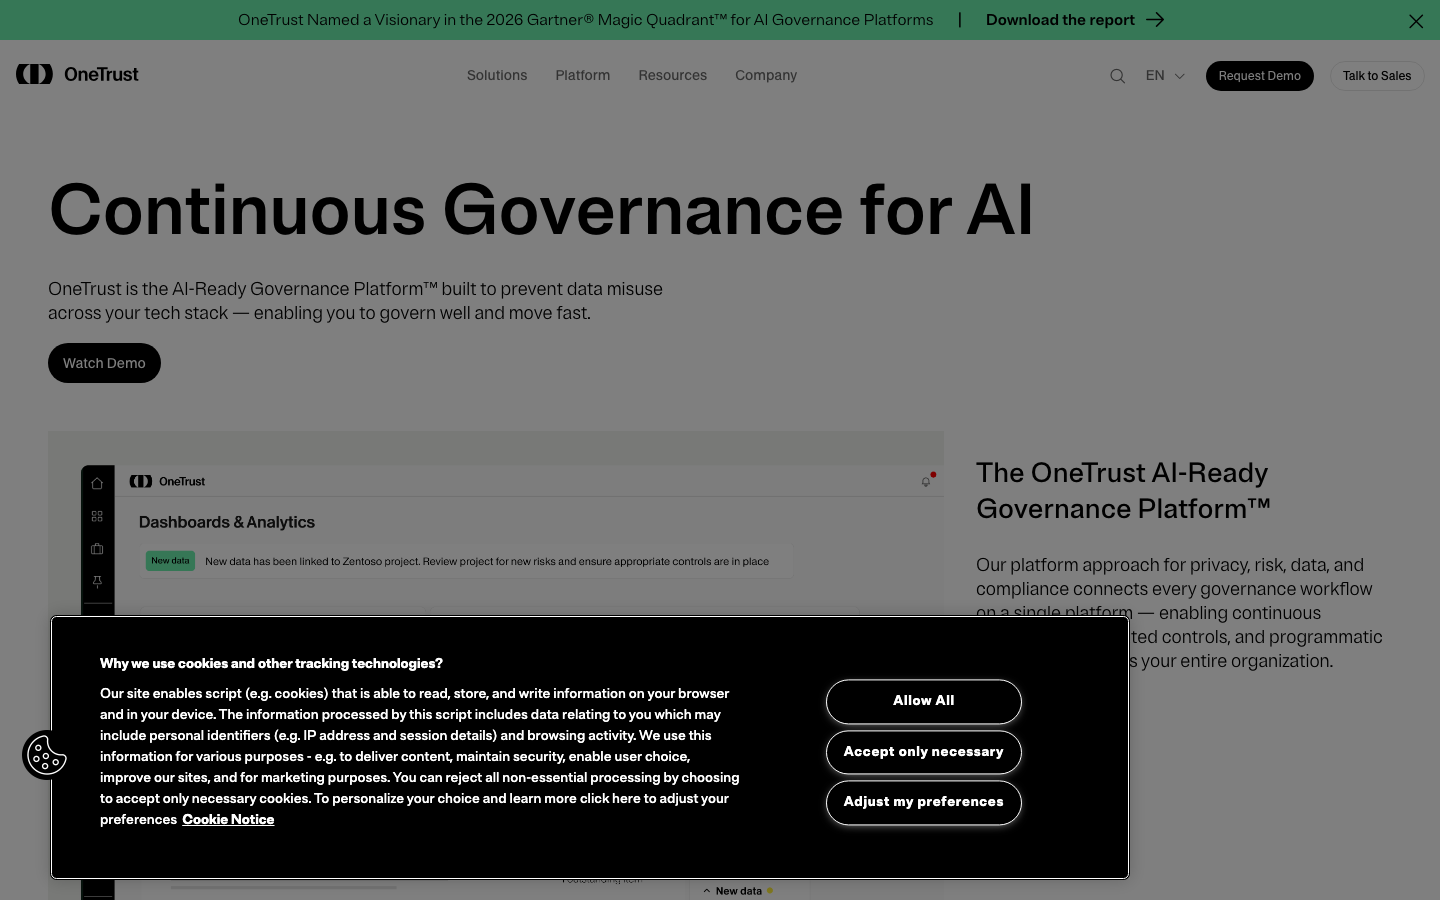Click the Dashboards & Analytics heading
Image resolution: width=1440 pixels, height=900 pixels.
[227, 522]
